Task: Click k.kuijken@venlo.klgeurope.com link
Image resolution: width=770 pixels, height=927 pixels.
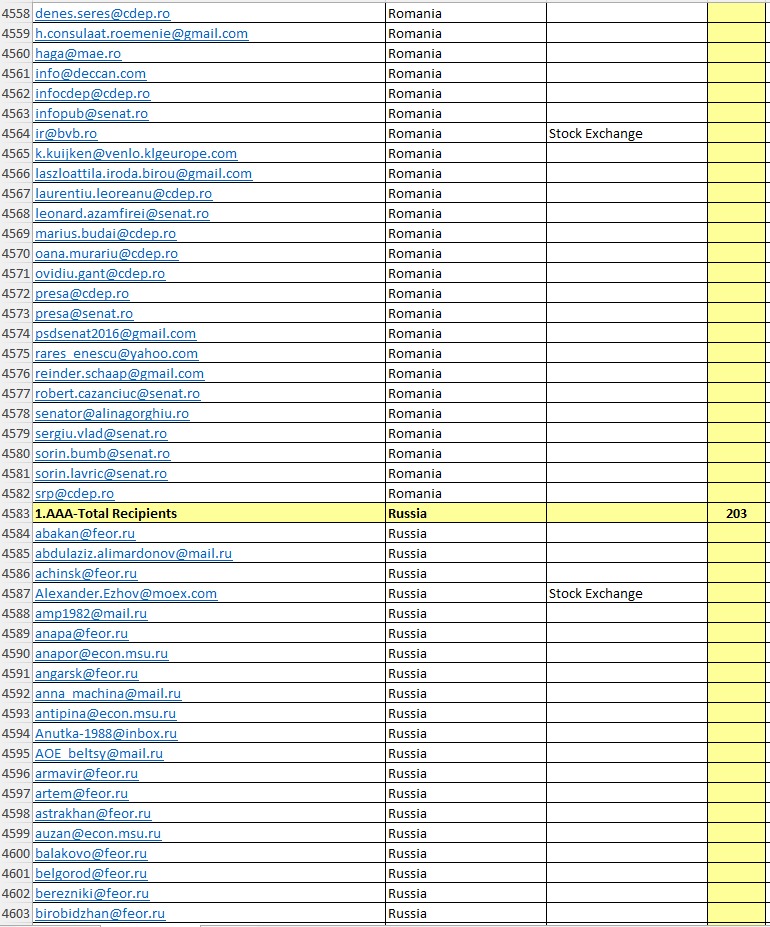Action: 136,154
